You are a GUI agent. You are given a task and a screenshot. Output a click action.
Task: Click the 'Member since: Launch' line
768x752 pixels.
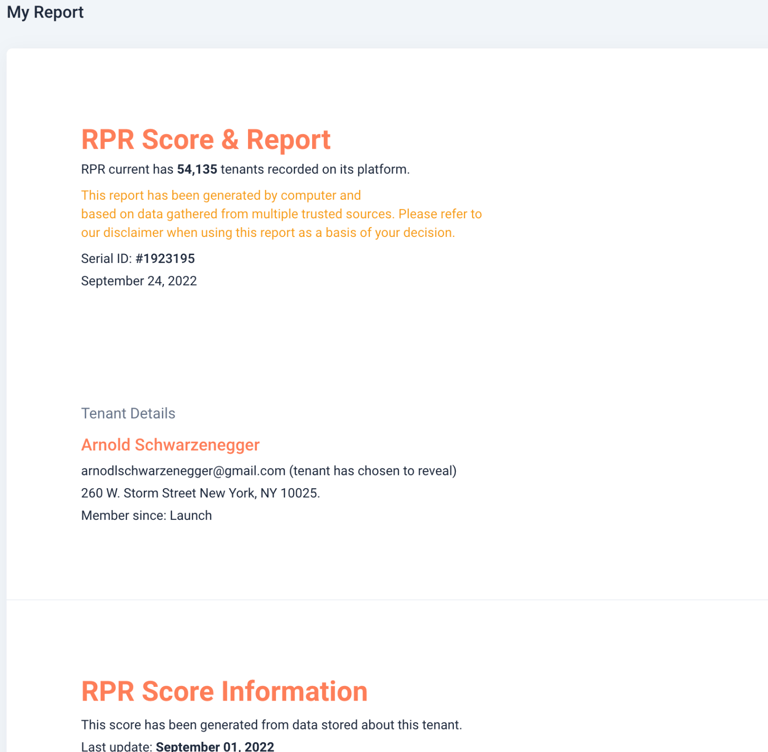click(x=146, y=516)
